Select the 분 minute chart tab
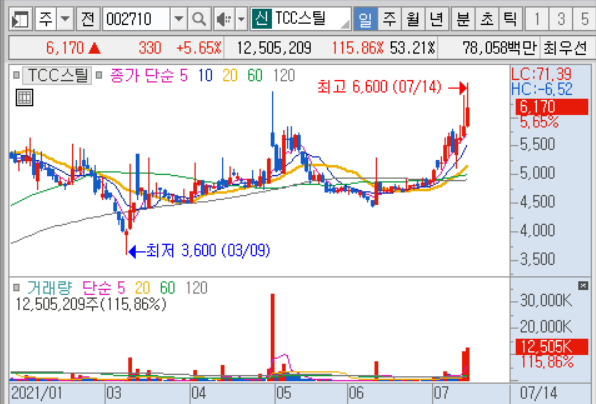596x404 pixels. pyautogui.click(x=463, y=19)
